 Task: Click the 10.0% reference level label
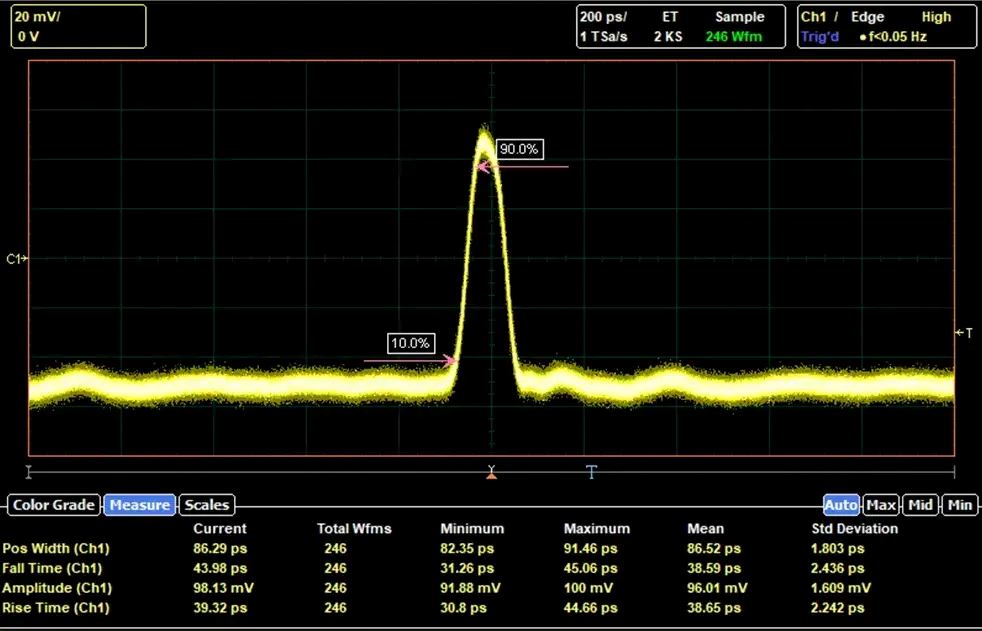click(x=410, y=343)
